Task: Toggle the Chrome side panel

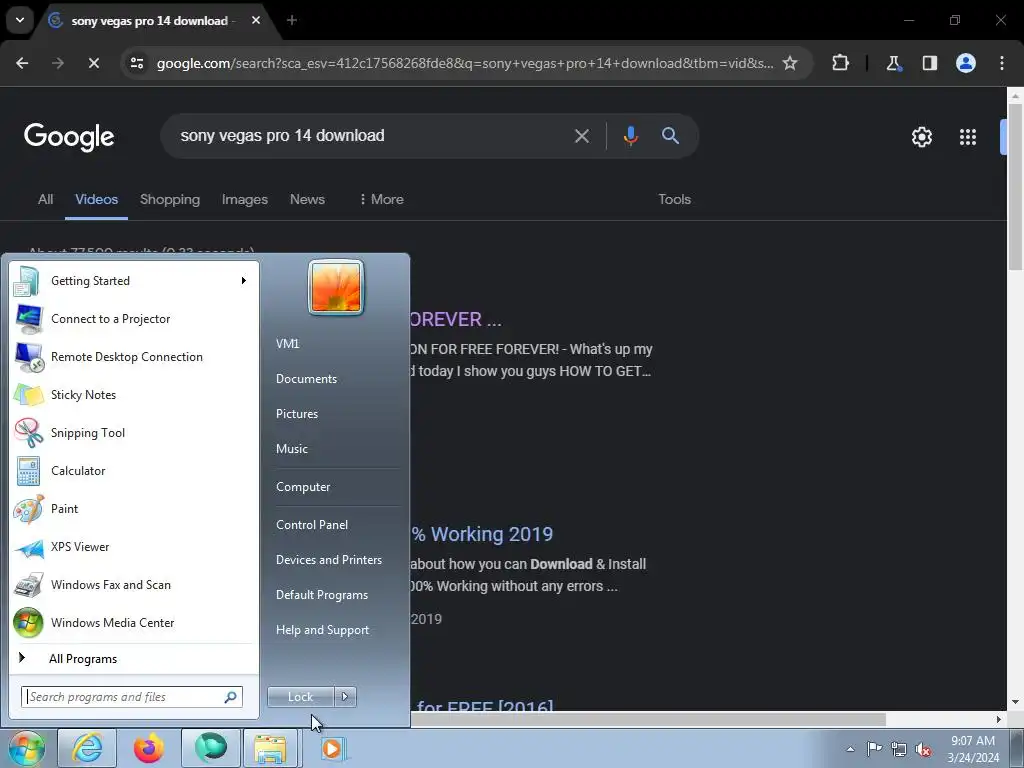Action: tap(929, 63)
